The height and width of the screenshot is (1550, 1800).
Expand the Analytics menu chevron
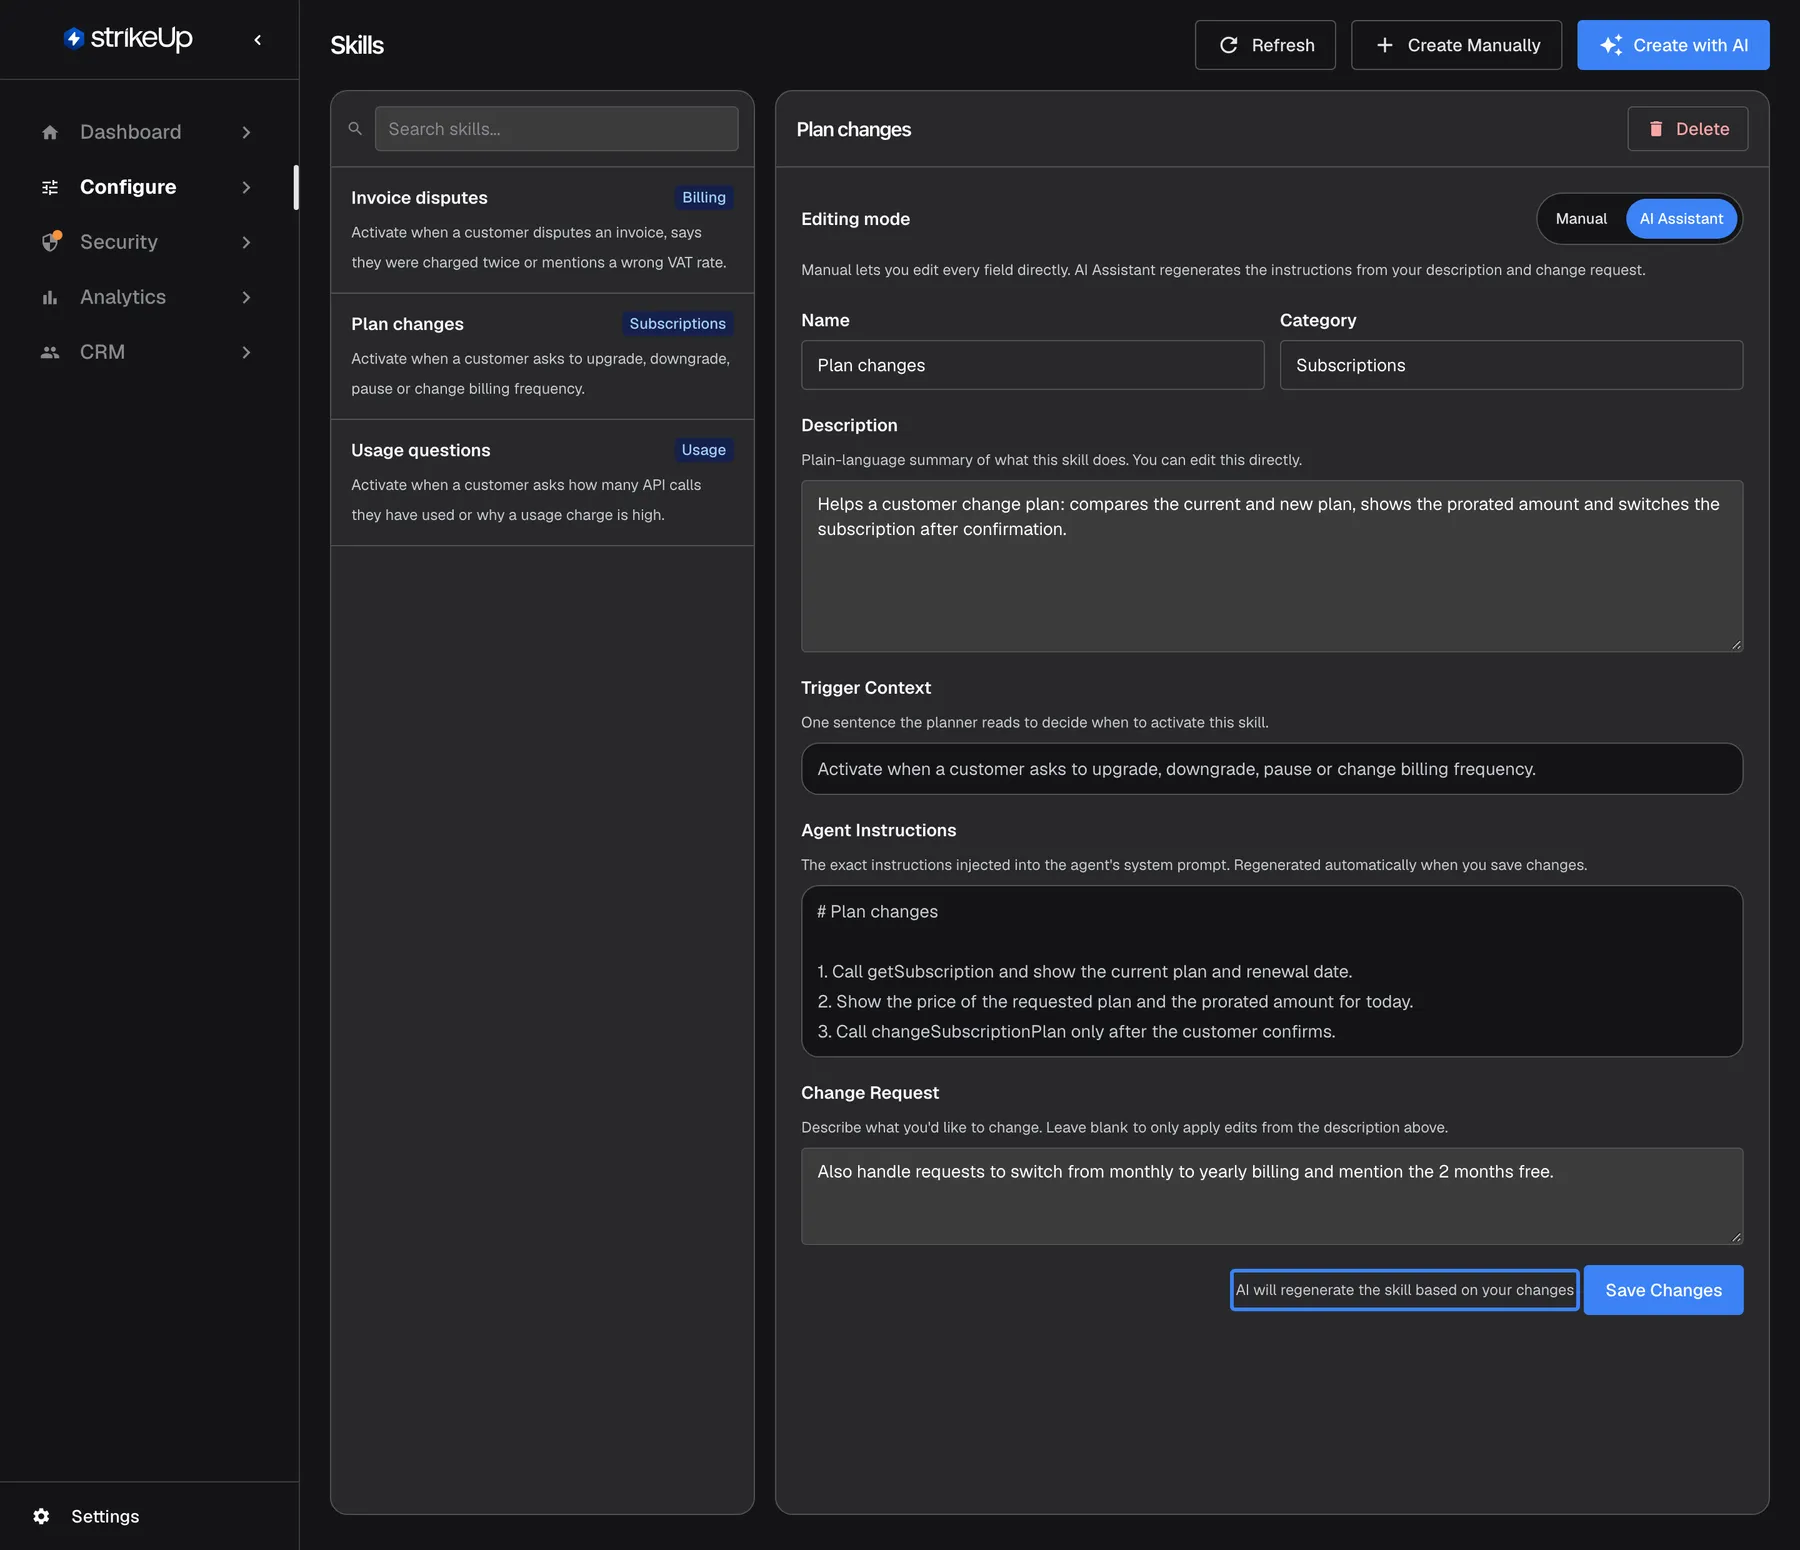[246, 297]
